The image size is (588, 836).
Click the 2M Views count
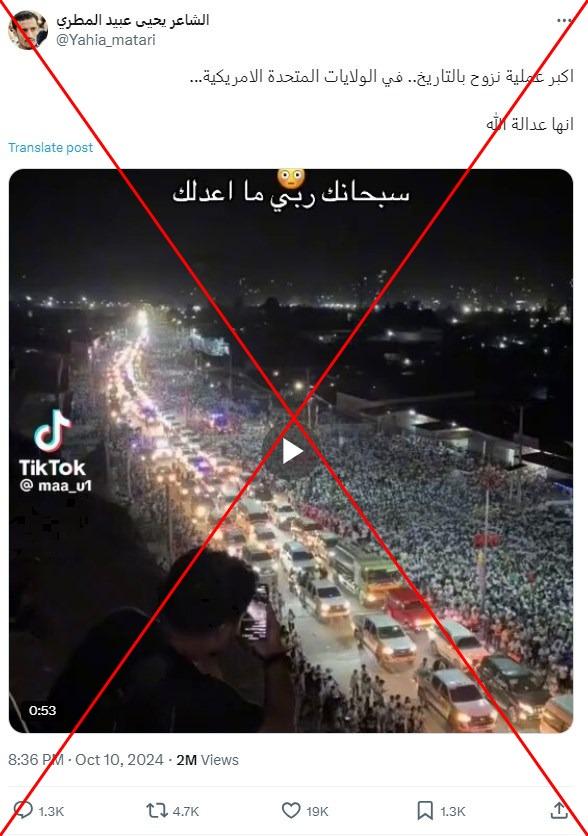[x=207, y=760]
